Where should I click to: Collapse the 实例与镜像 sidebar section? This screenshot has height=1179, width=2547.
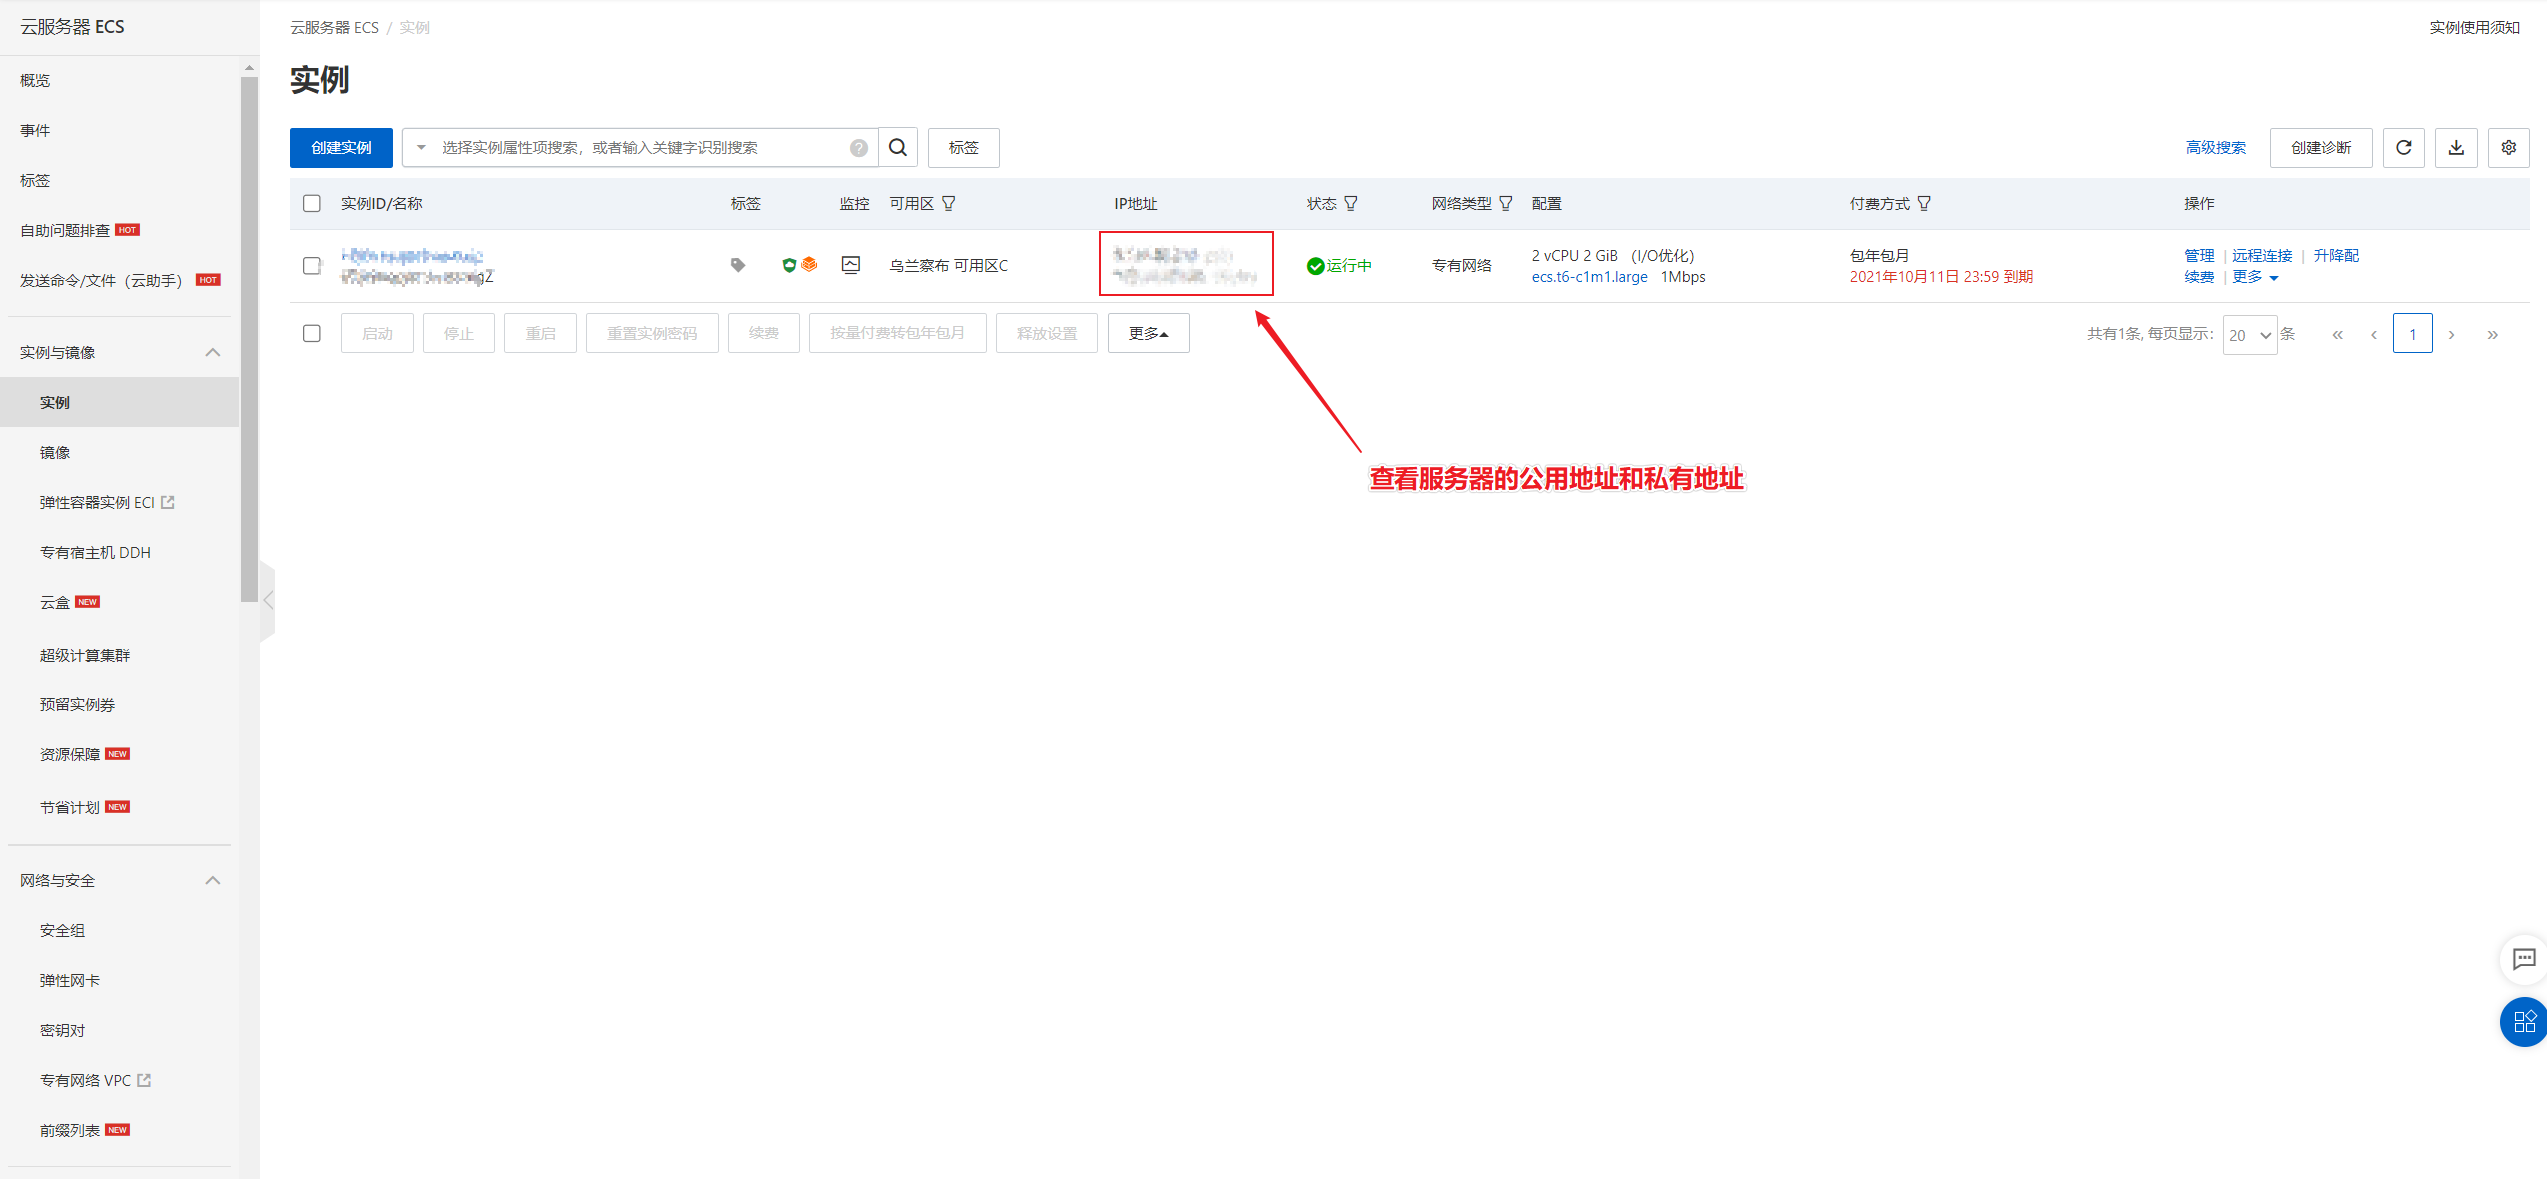[x=212, y=351]
